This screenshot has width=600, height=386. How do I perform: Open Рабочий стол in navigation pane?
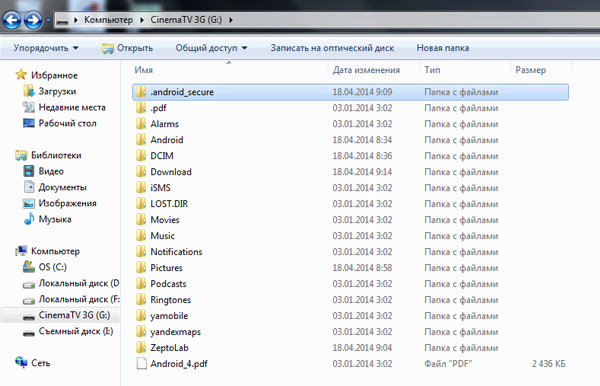coord(67,124)
